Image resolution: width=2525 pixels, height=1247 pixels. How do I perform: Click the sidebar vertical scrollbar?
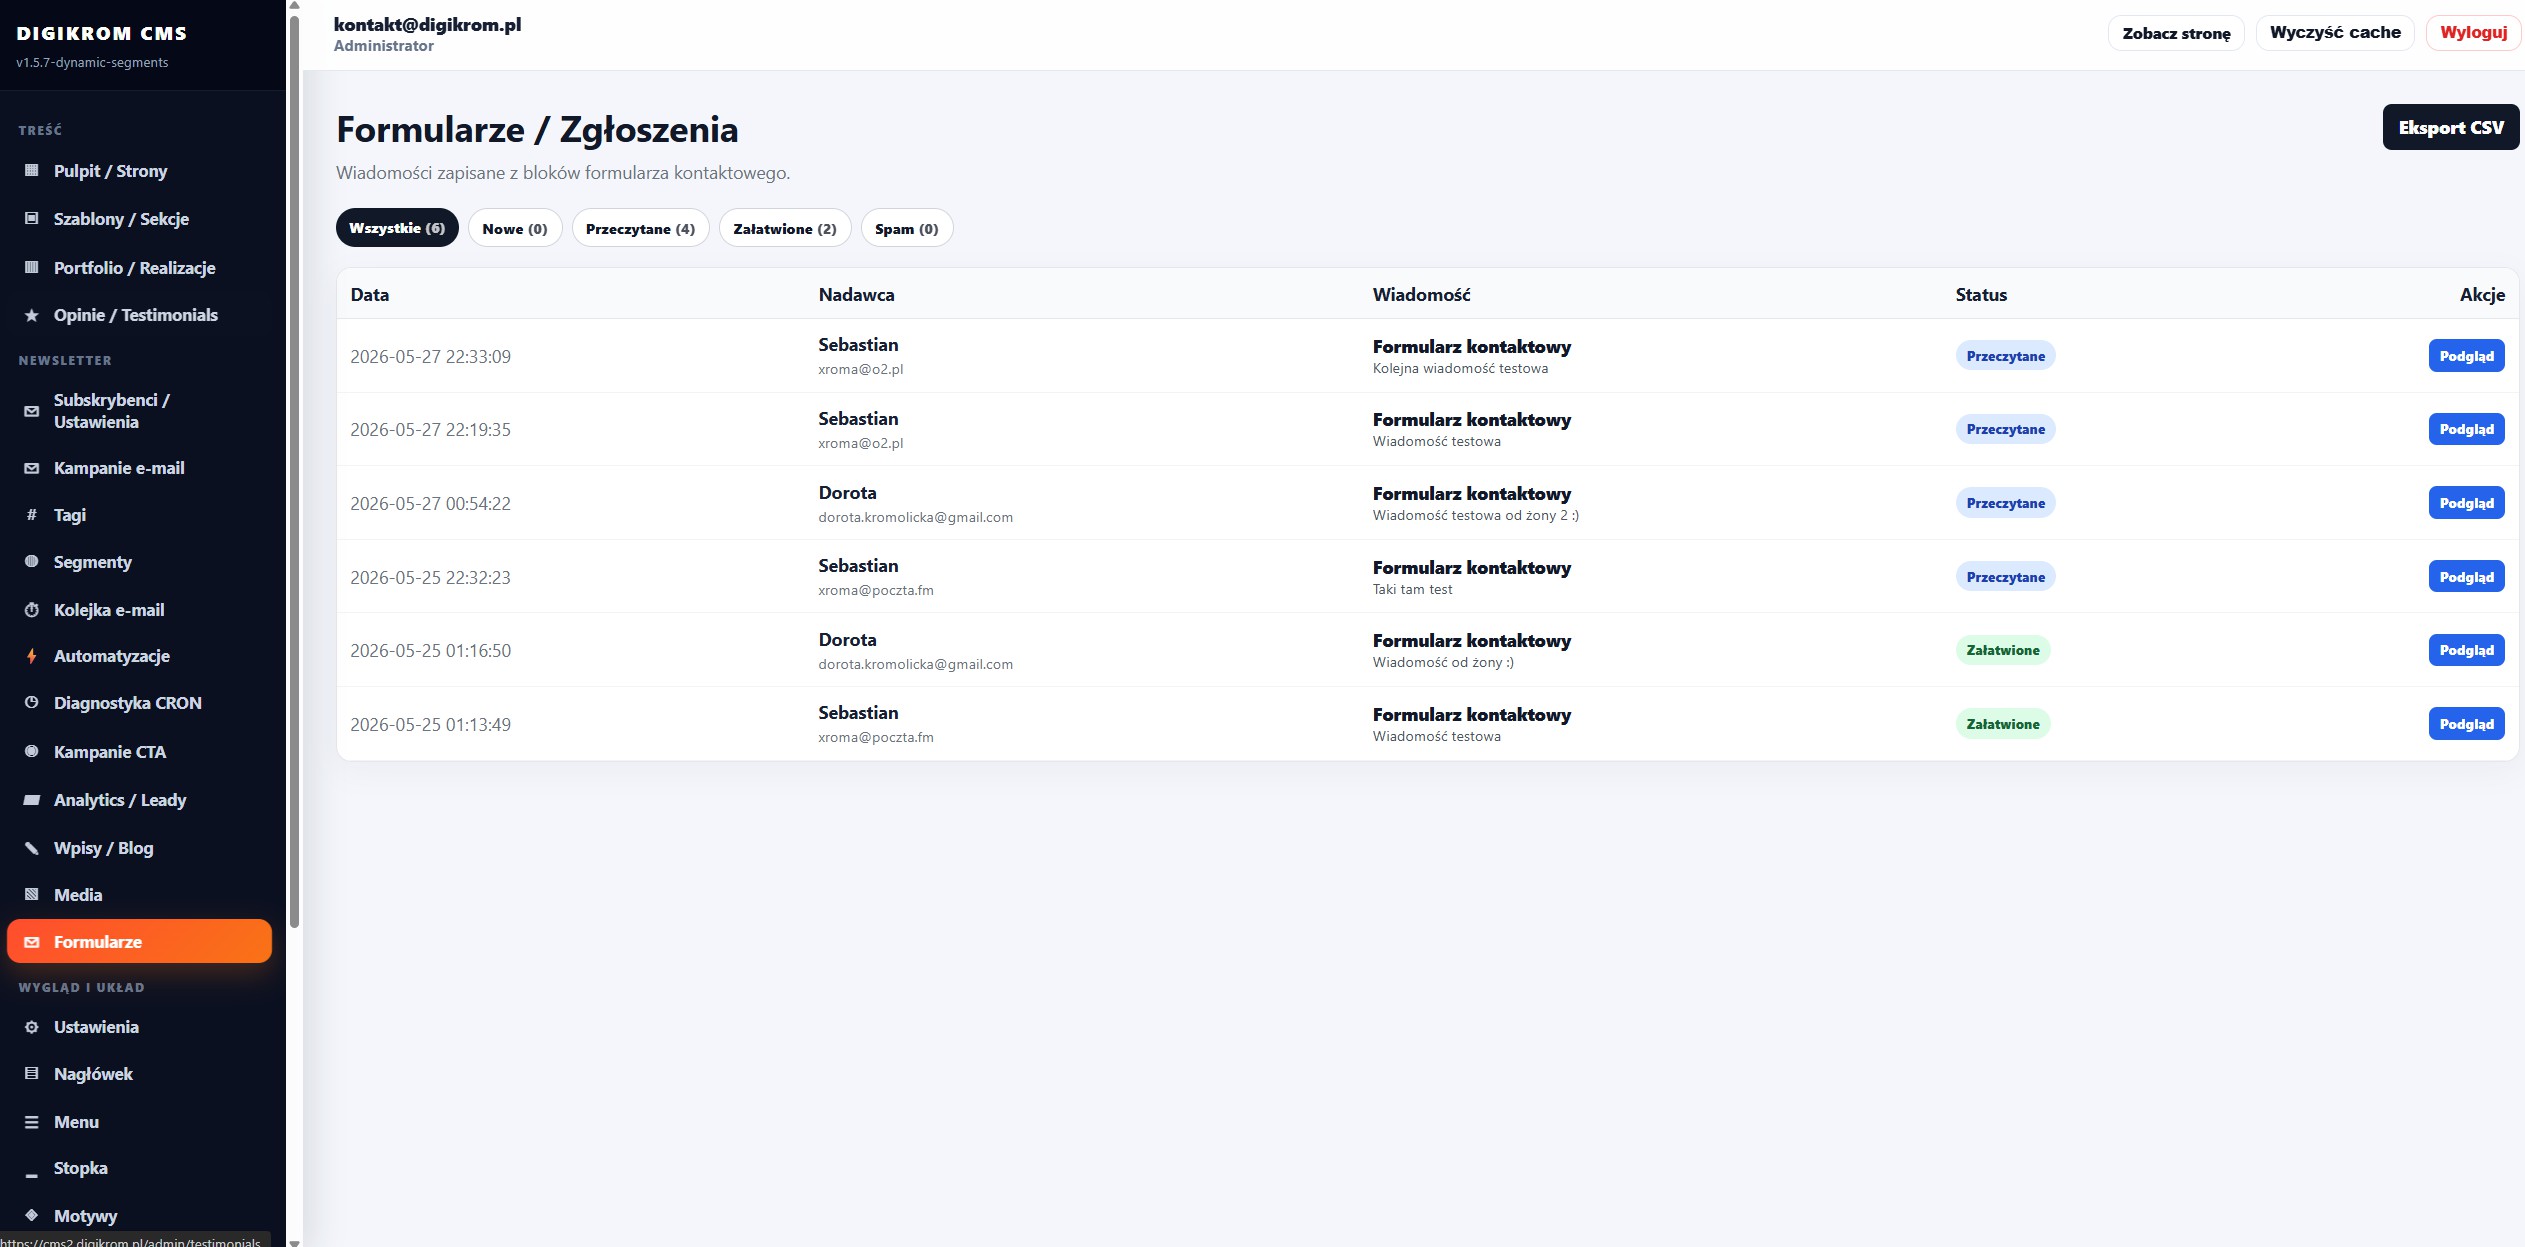point(294,470)
